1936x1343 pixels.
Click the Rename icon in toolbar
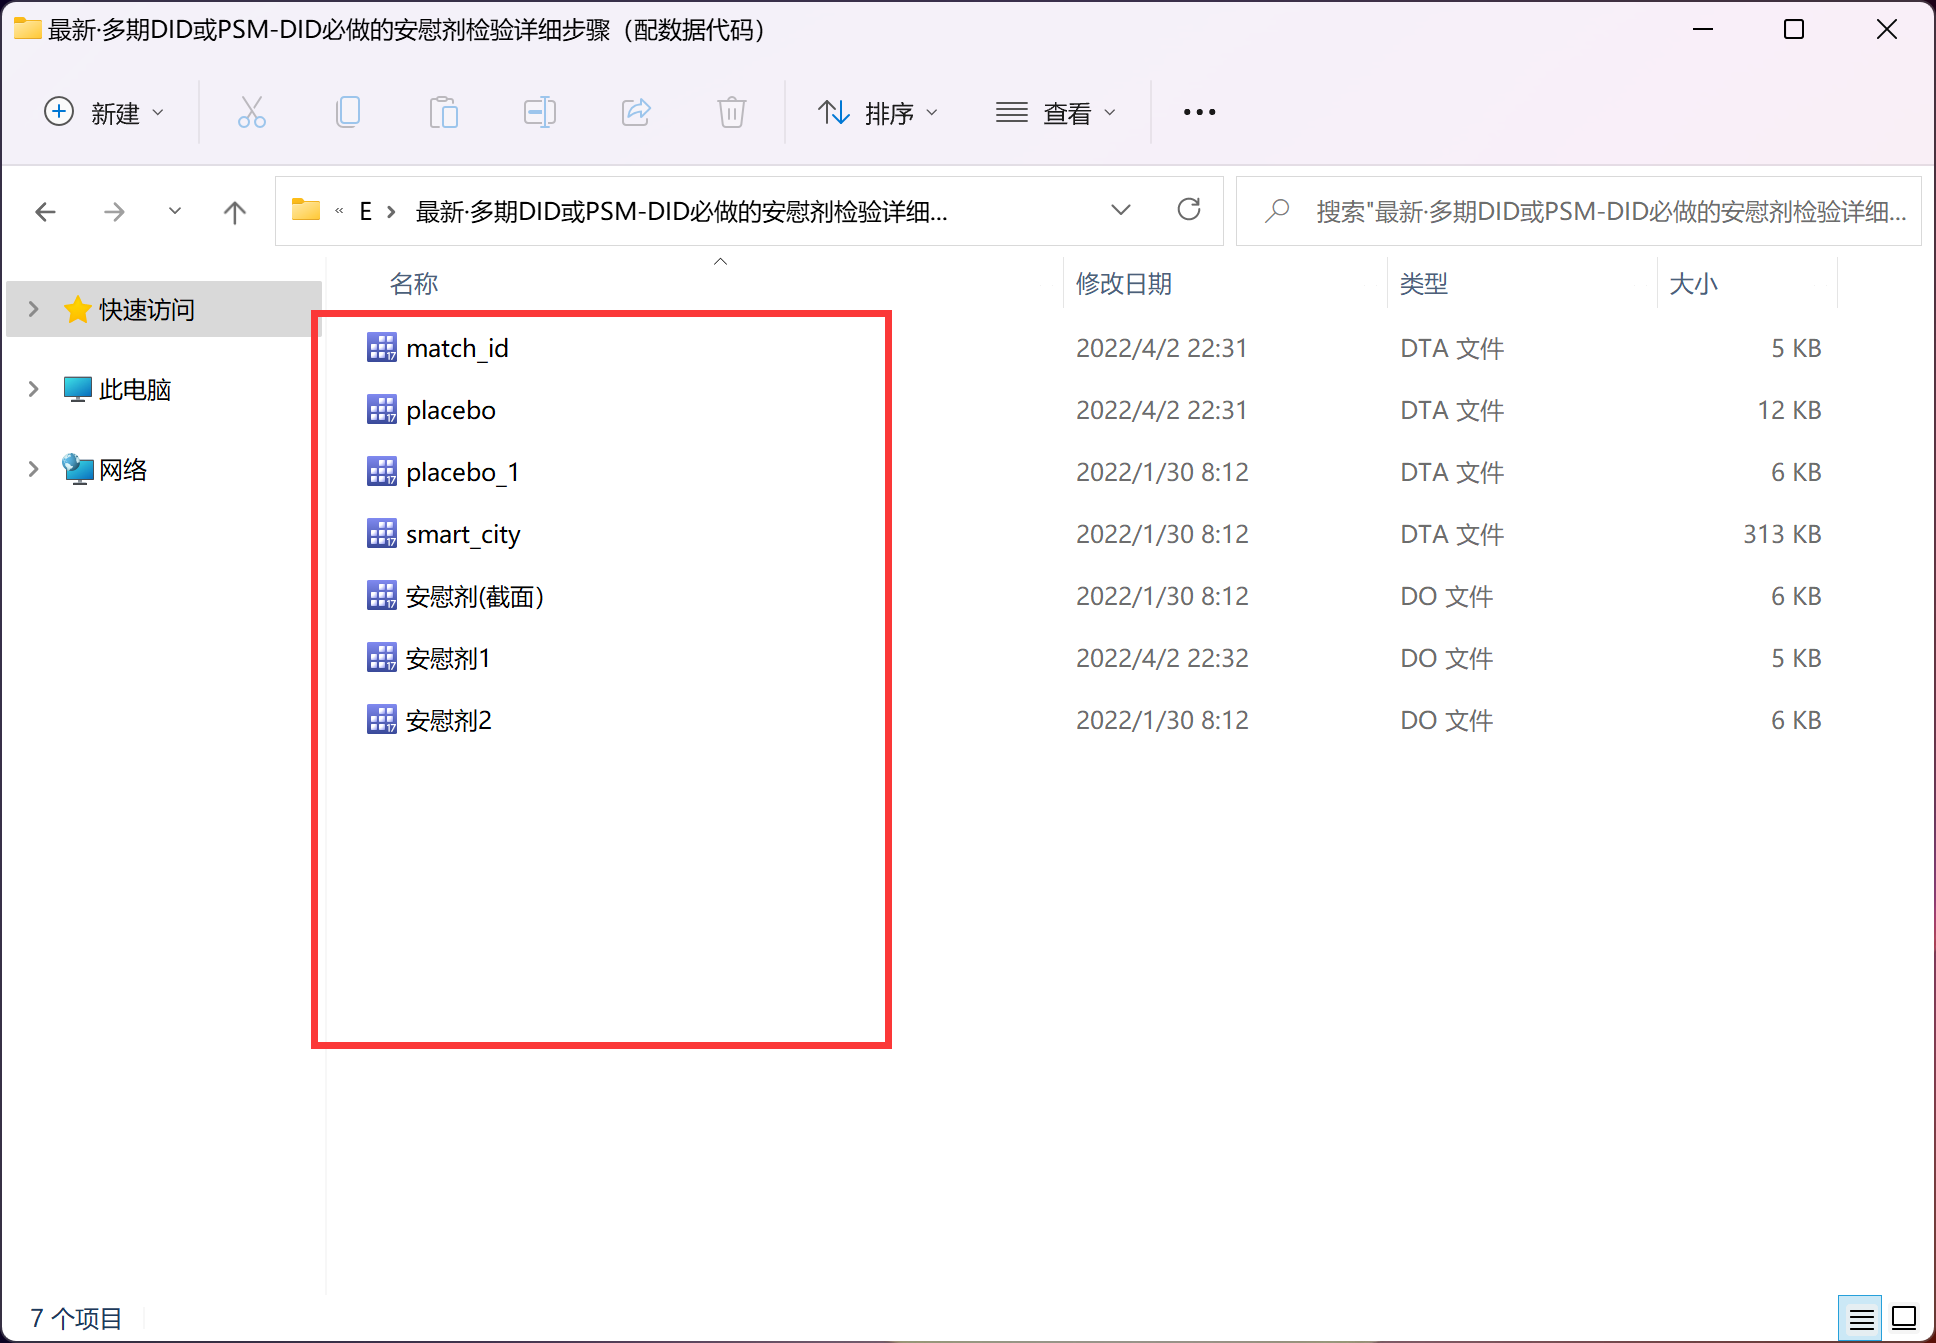click(x=540, y=112)
